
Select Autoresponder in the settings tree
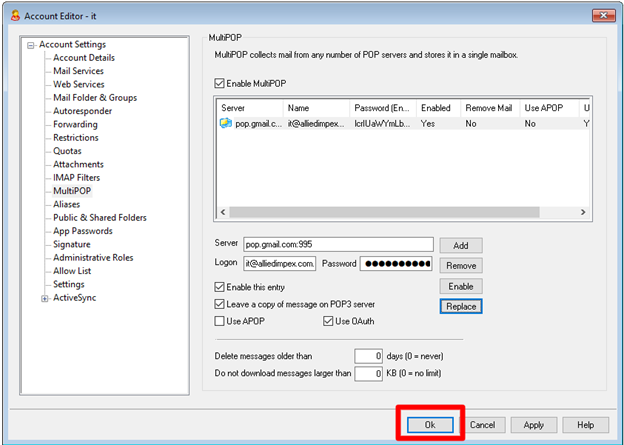(83, 111)
